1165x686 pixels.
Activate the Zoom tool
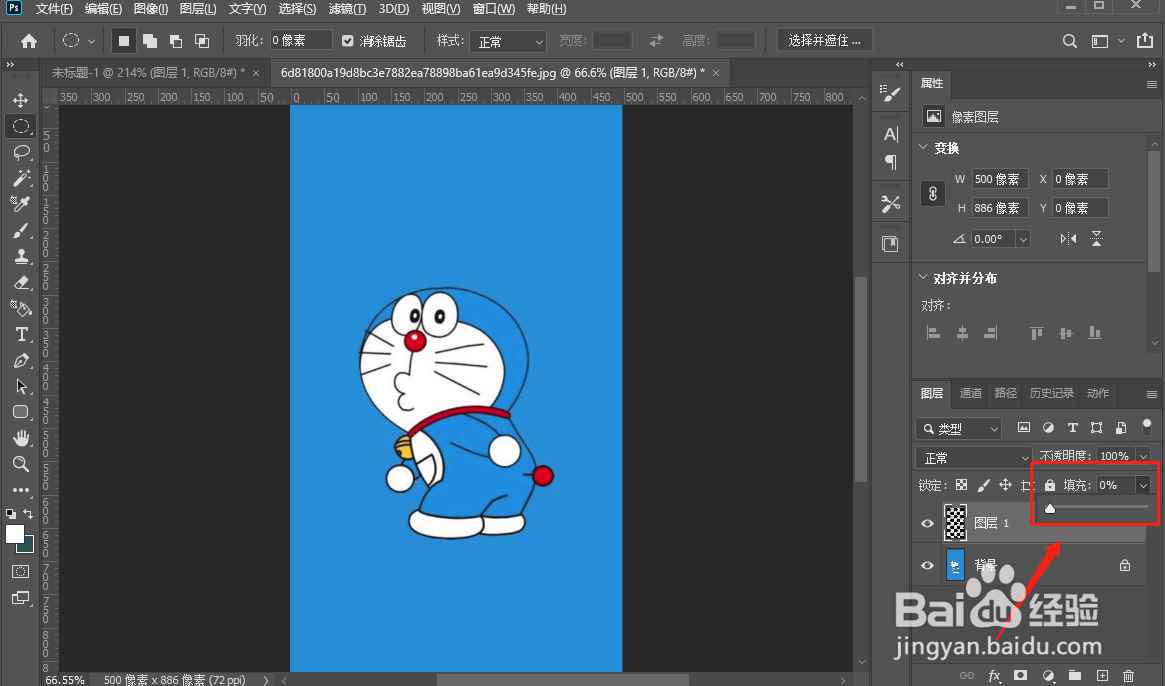tap(22, 464)
